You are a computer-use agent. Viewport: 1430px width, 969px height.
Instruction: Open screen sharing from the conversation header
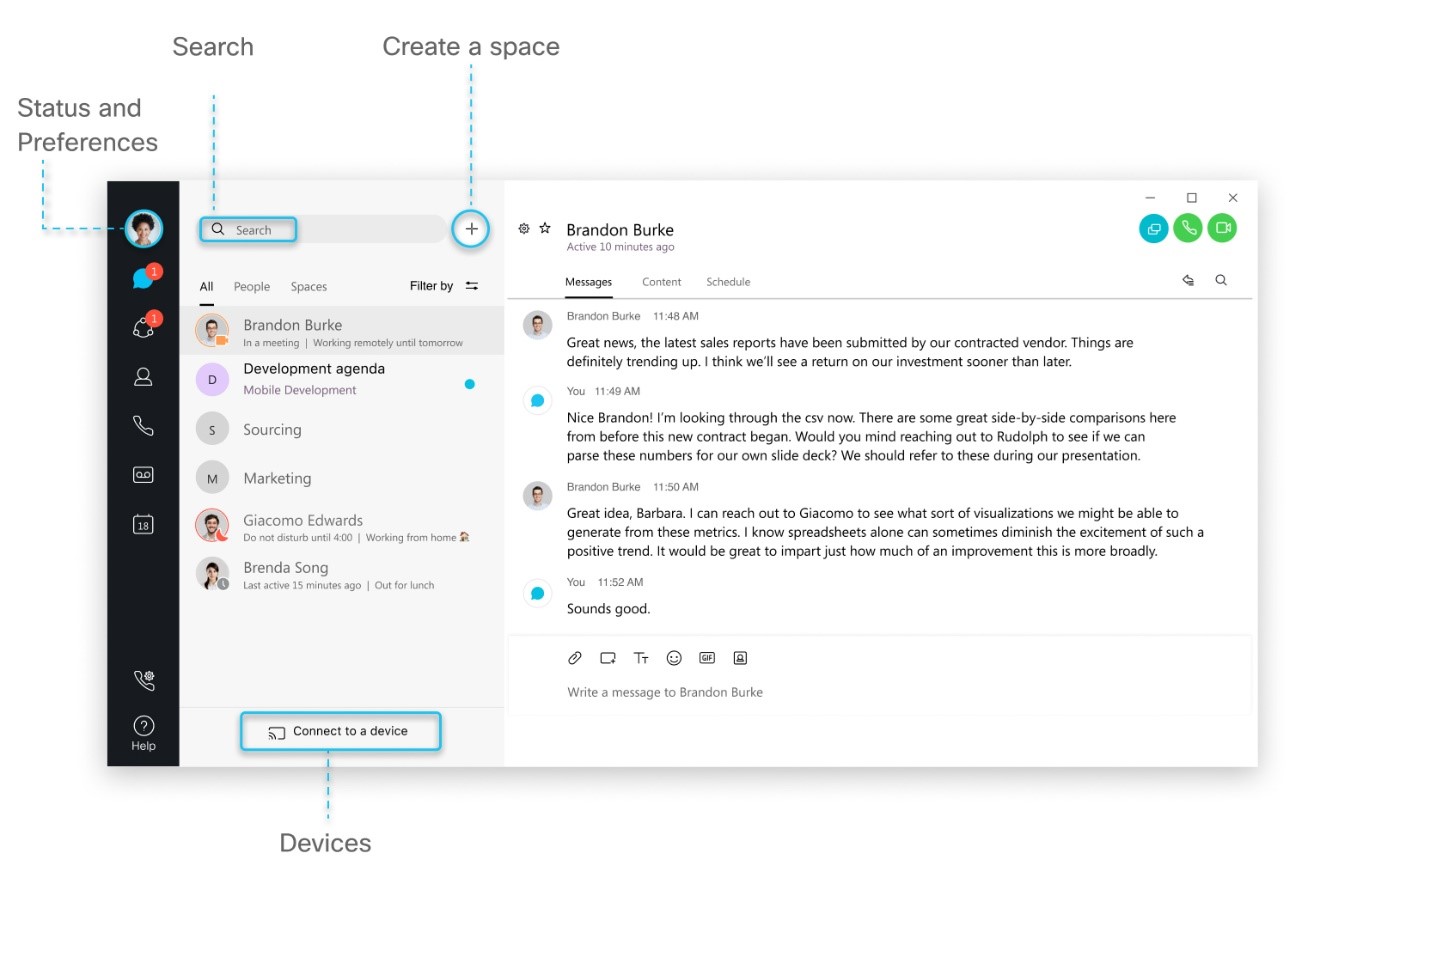click(1153, 228)
